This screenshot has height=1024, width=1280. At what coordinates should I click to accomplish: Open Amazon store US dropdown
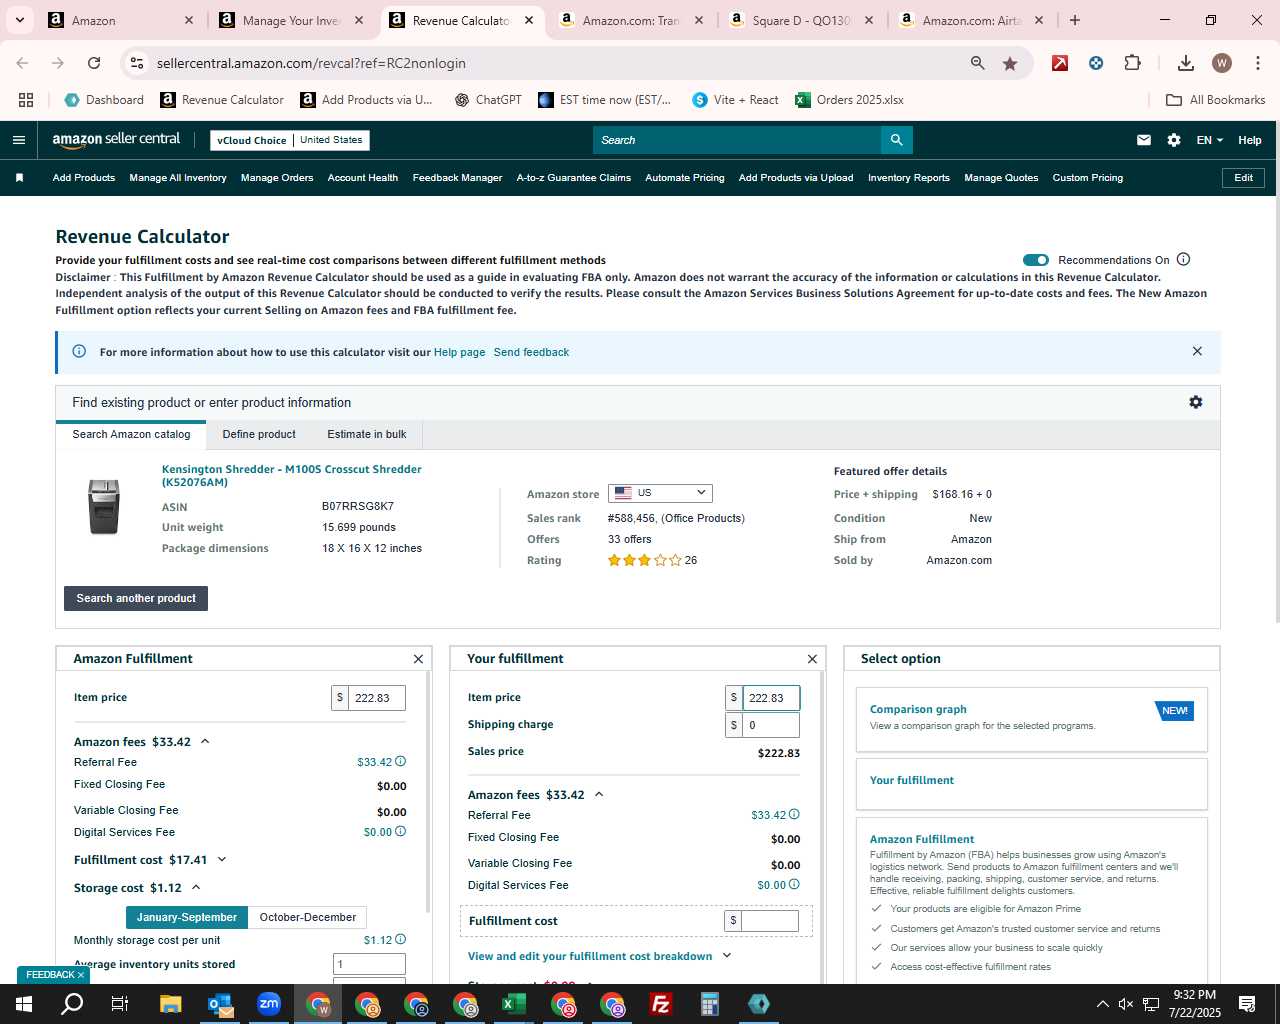tap(660, 493)
